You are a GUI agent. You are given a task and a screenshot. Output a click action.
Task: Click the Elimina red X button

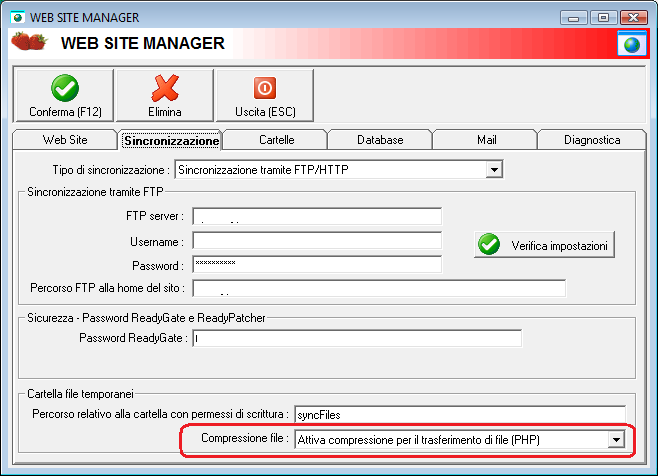coord(165,96)
